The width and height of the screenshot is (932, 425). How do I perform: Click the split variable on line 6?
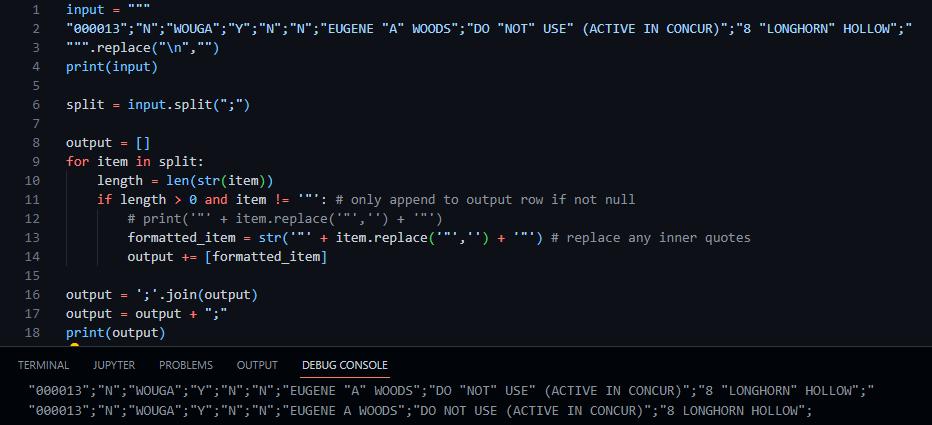pos(85,105)
